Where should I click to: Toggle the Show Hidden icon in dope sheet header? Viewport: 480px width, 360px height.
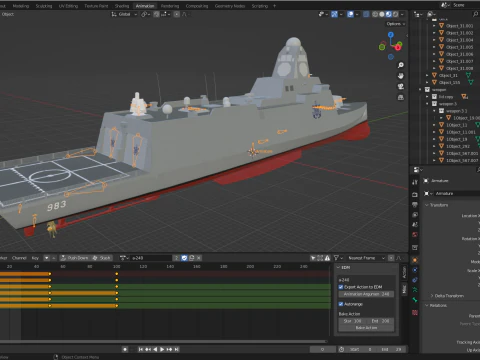click(x=320, y=258)
